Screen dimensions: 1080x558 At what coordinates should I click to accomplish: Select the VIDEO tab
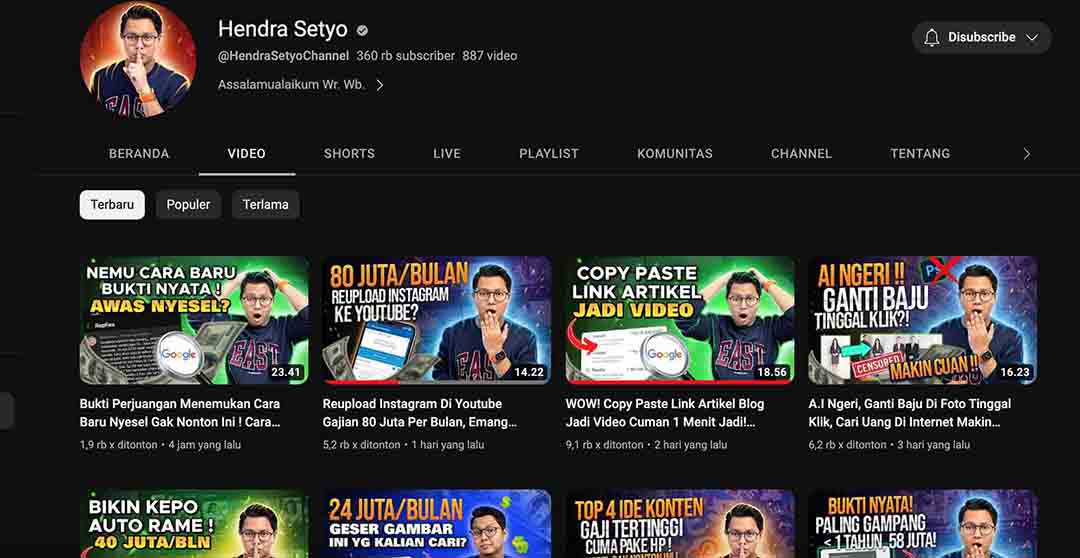coord(247,154)
